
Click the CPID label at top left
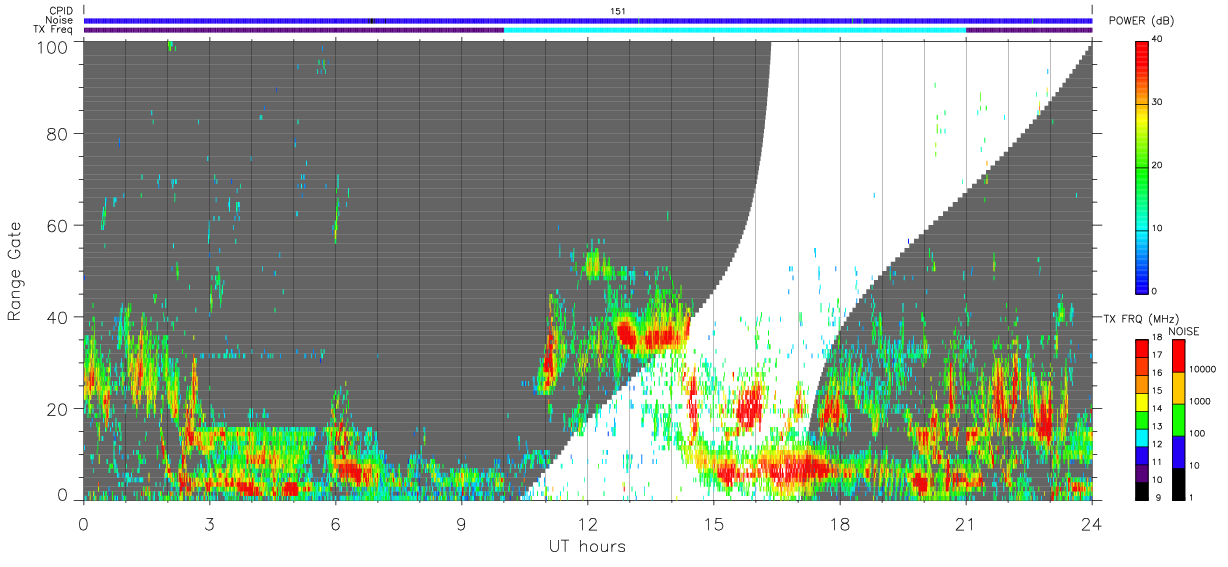62,11
